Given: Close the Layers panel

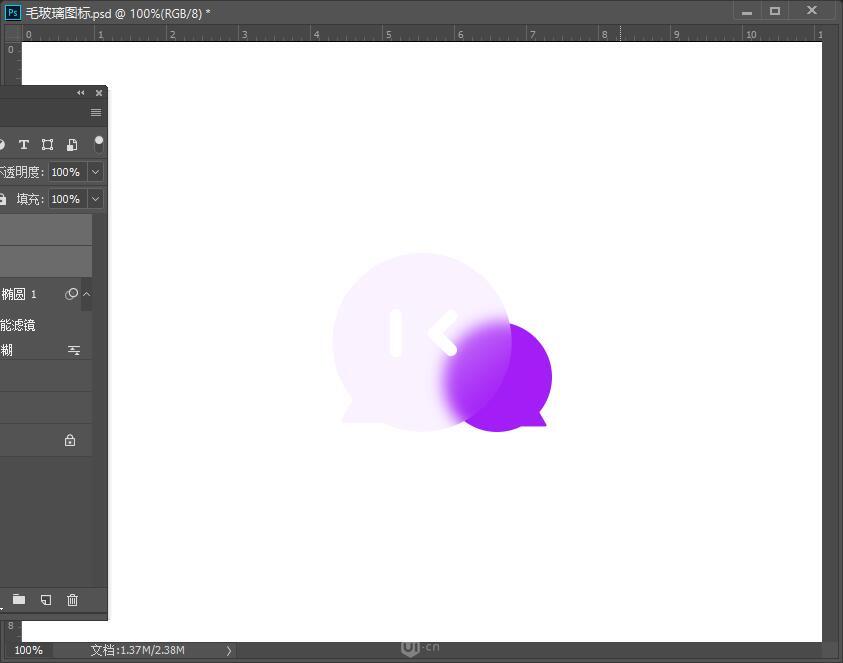Looking at the screenshot, I should [x=98, y=92].
